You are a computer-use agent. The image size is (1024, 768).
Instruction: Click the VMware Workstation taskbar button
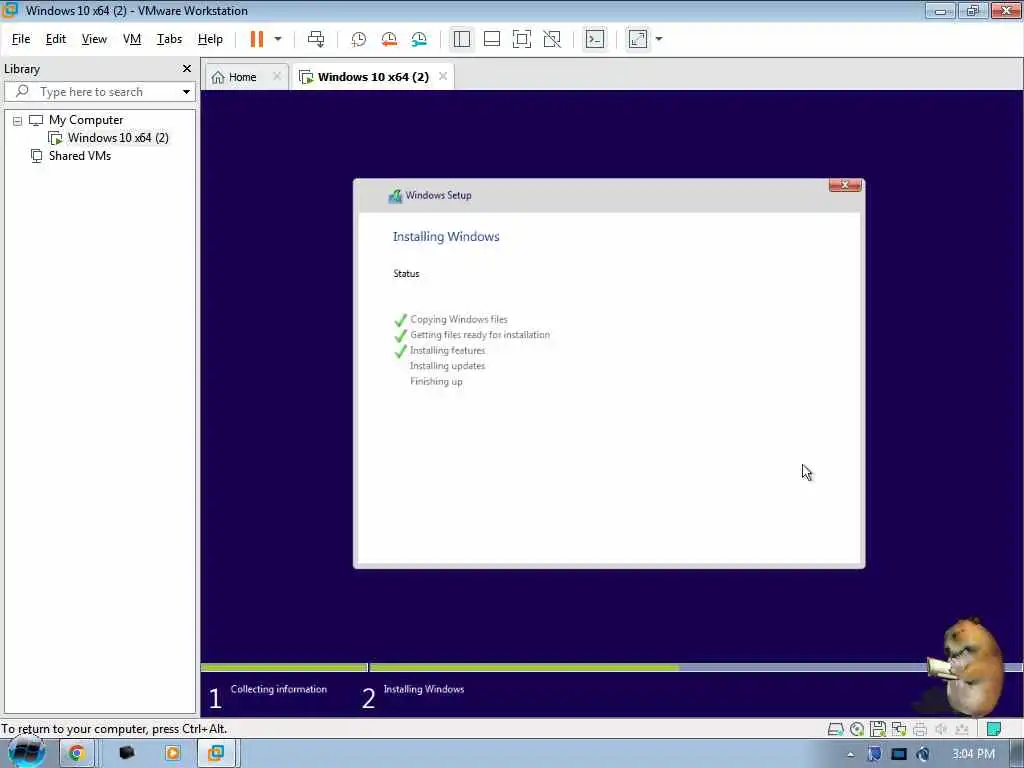point(216,754)
